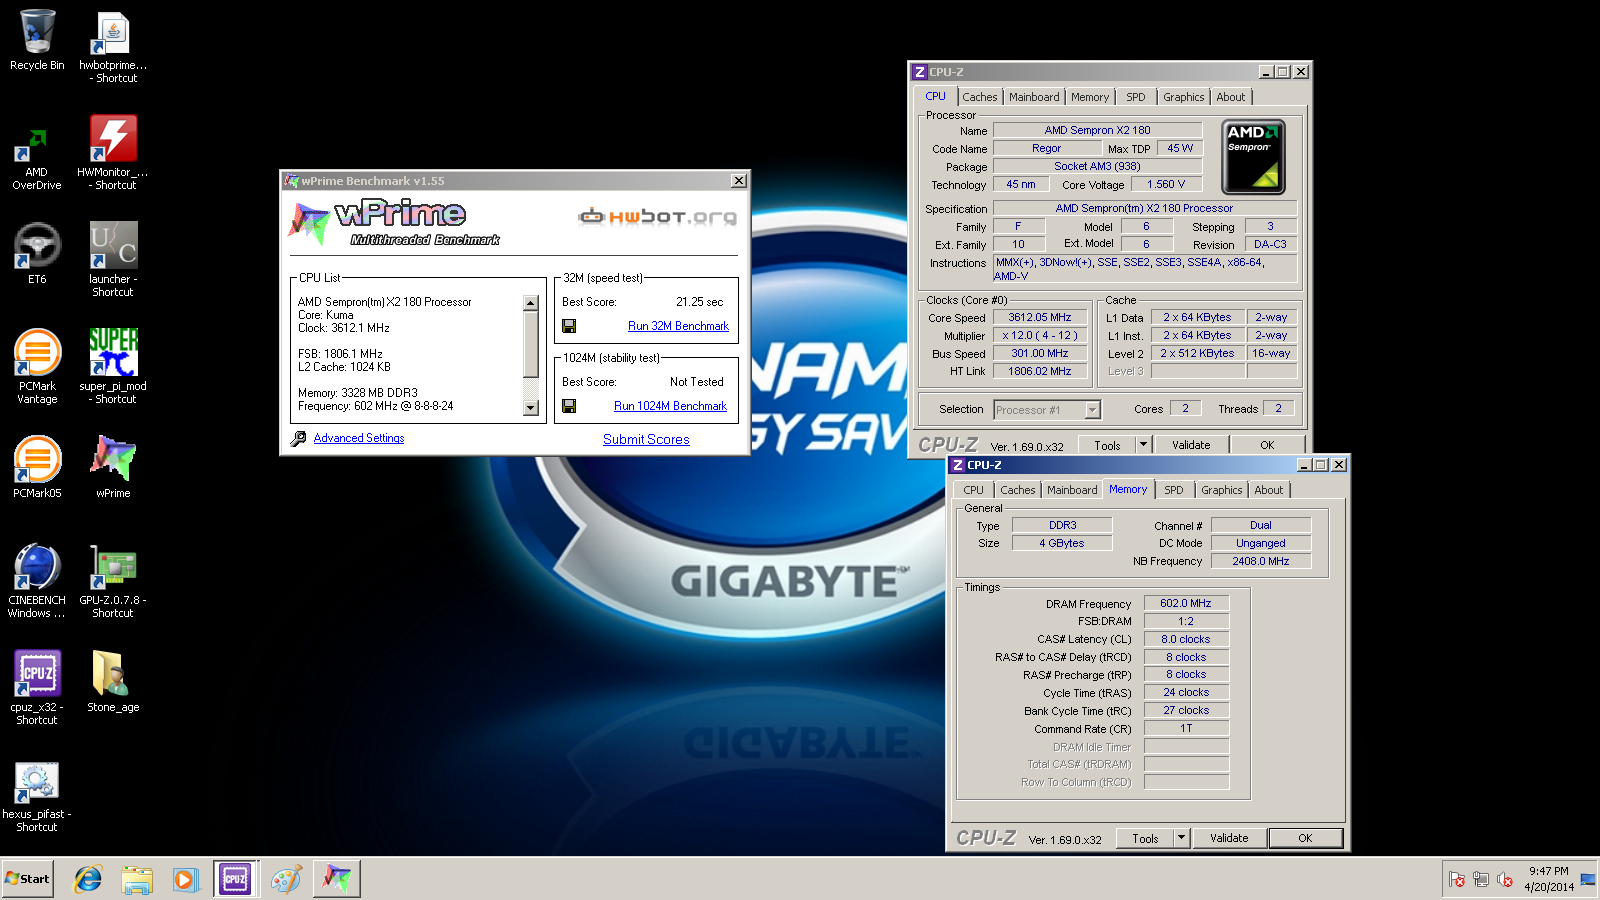Screen dimensions: 1600x900
Task: Switch to wPrime taskbar button
Action: 337,879
